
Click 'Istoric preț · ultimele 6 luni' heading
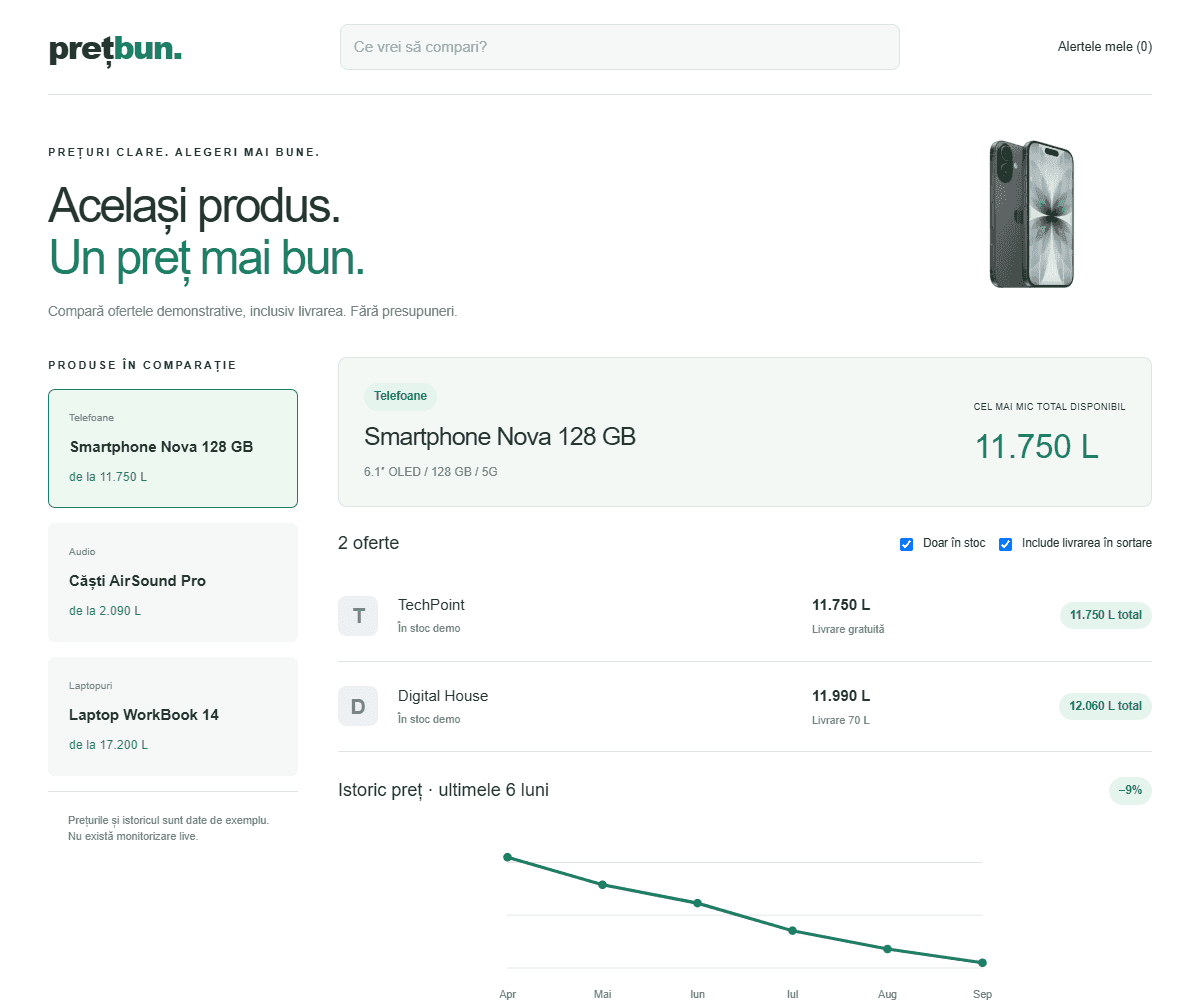[443, 790]
